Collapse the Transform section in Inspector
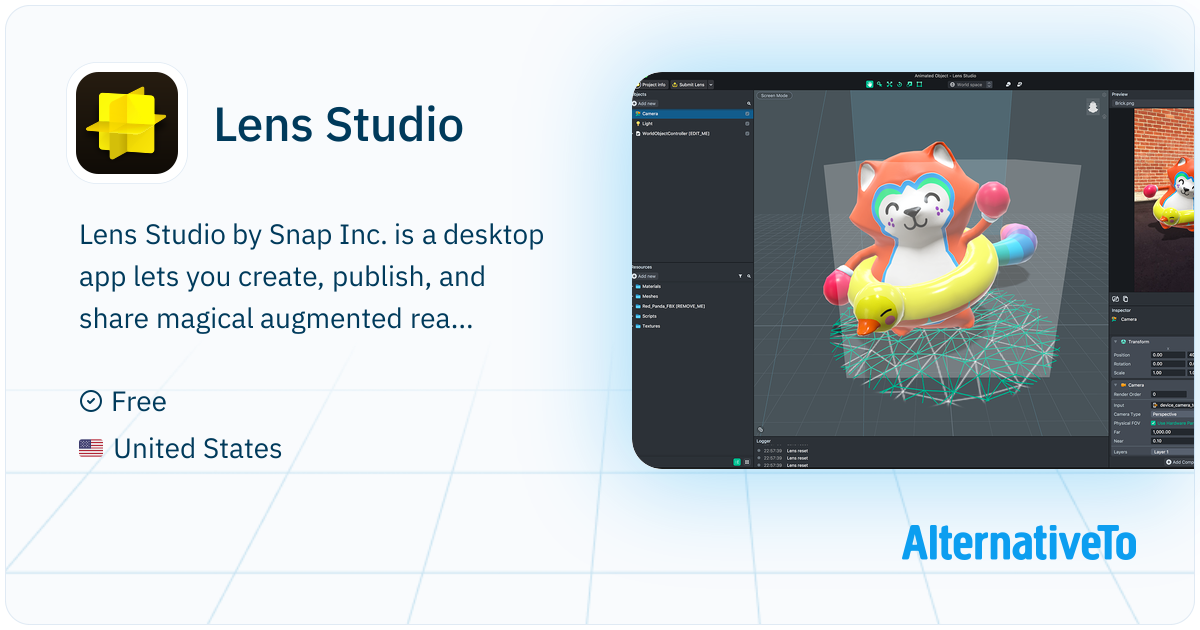Screen dimensions: 1200x630 pos(1115,342)
